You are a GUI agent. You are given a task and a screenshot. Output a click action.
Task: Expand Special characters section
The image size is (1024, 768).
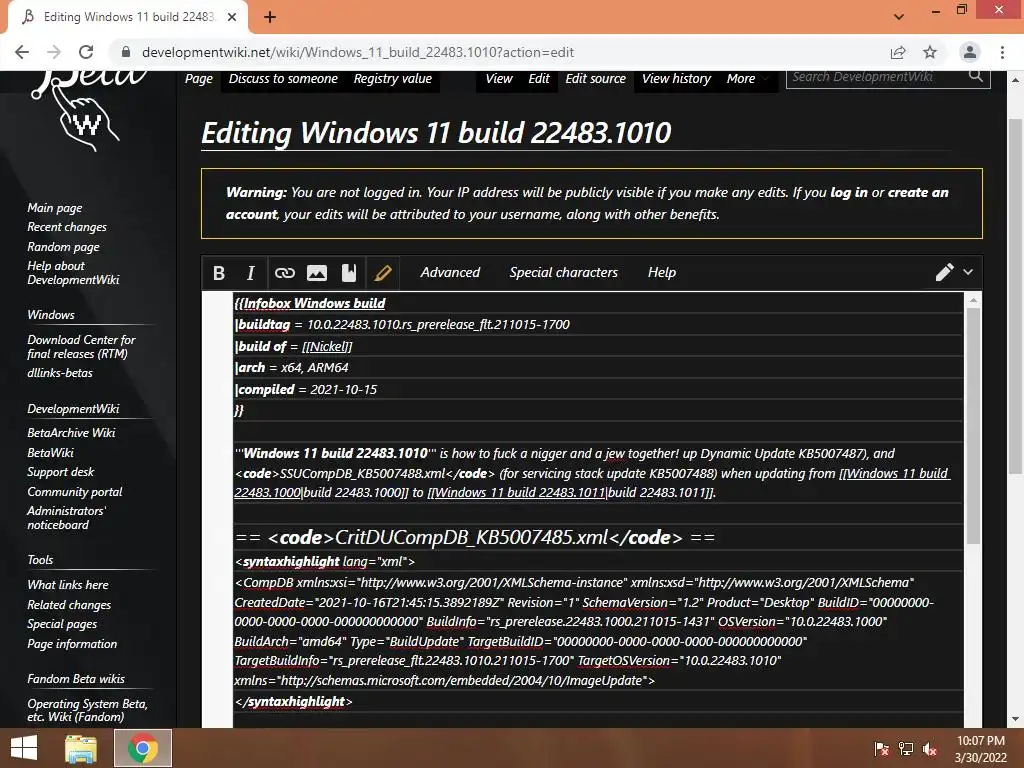564,272
